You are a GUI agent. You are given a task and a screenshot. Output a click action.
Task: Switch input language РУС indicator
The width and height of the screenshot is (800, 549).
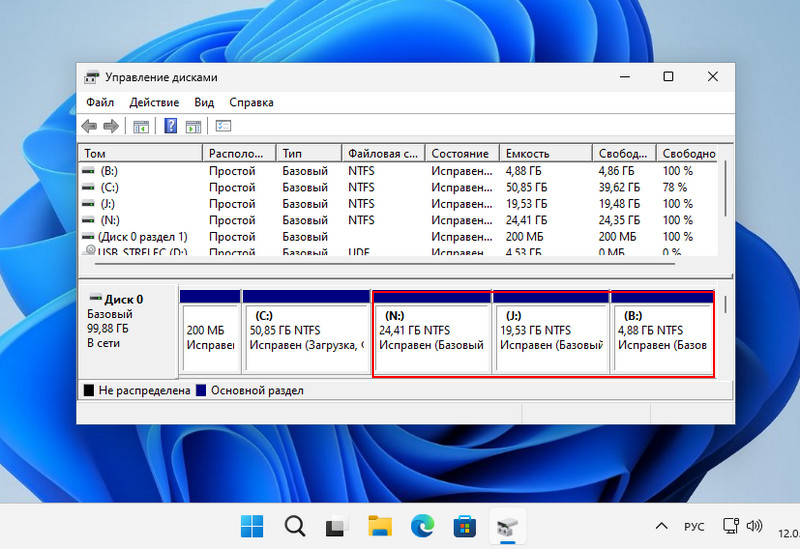[x=694, y=527]
